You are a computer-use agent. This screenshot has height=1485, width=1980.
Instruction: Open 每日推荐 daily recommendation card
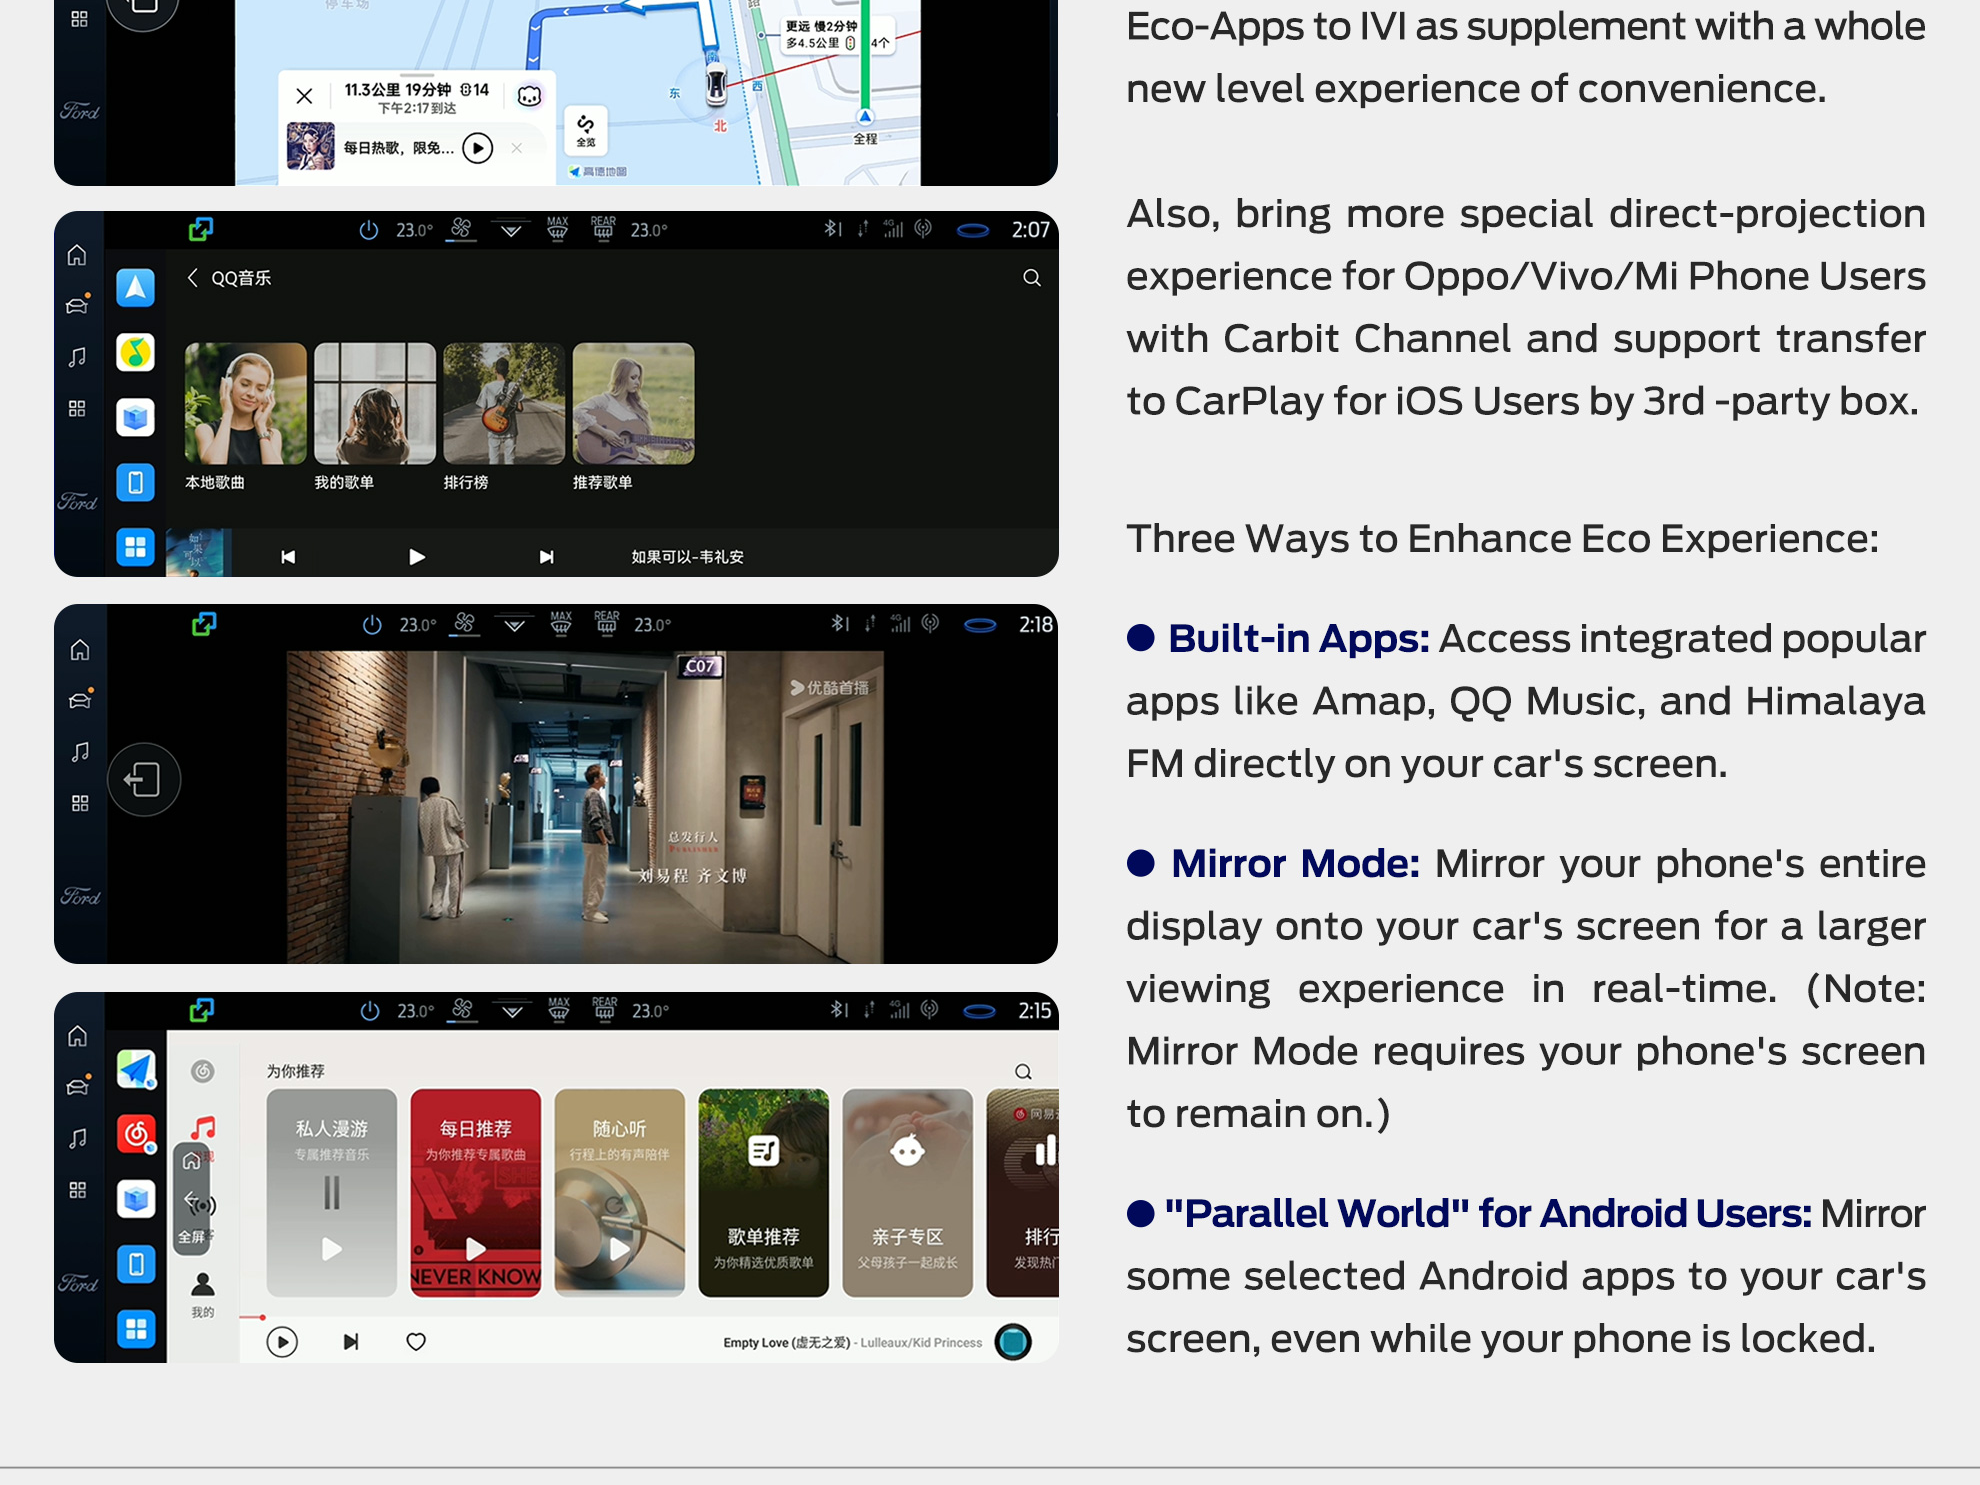475,1192
